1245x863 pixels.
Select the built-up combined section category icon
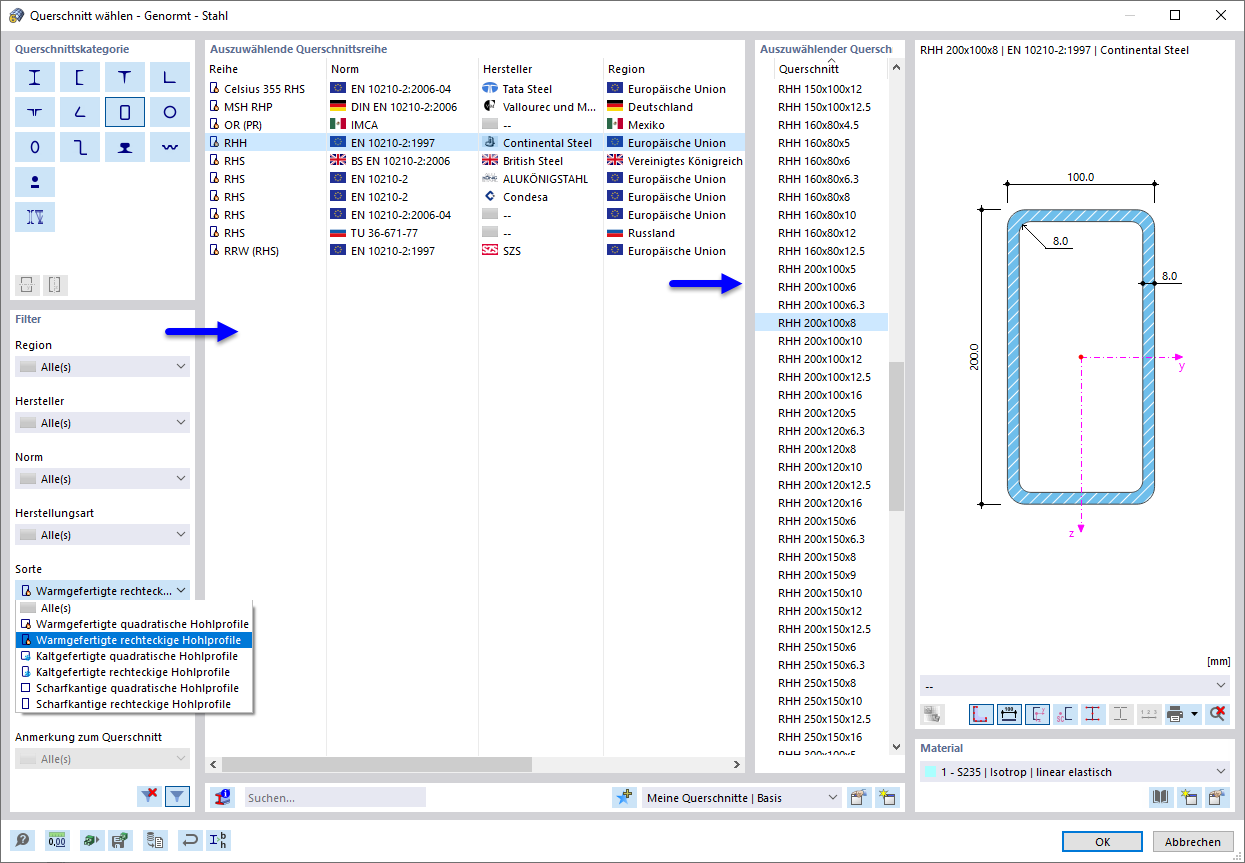pyautogui.click(x=35, y=217)
